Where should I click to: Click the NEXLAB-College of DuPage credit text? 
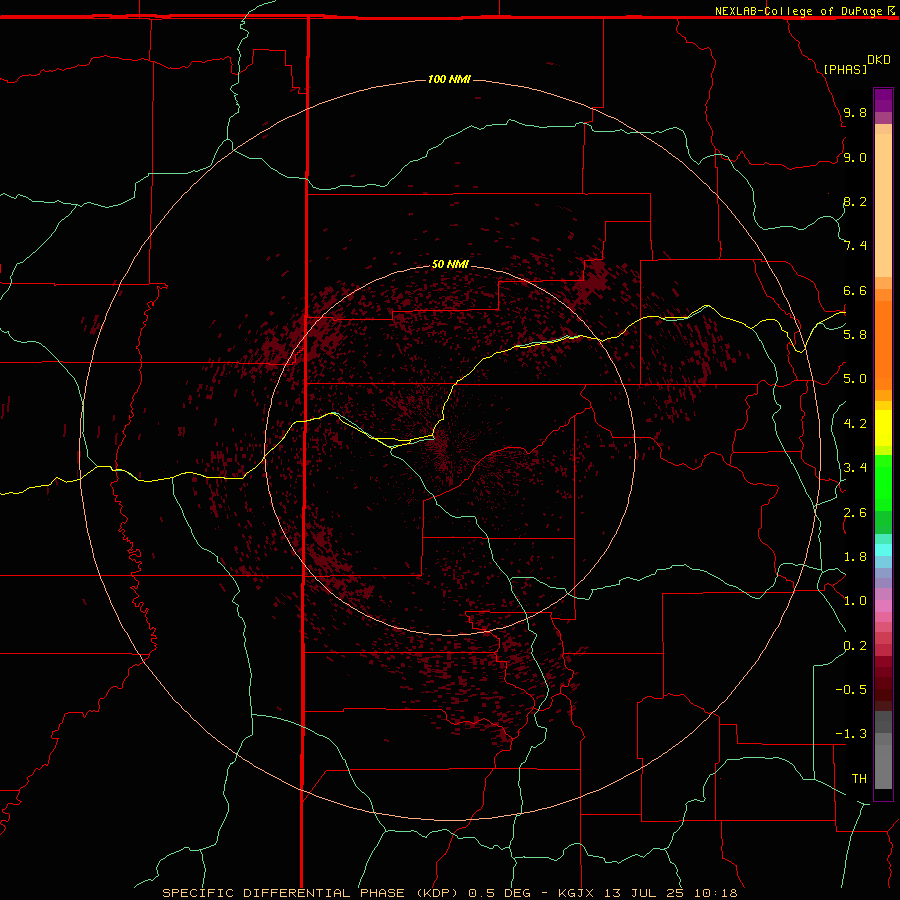(798, 11)
